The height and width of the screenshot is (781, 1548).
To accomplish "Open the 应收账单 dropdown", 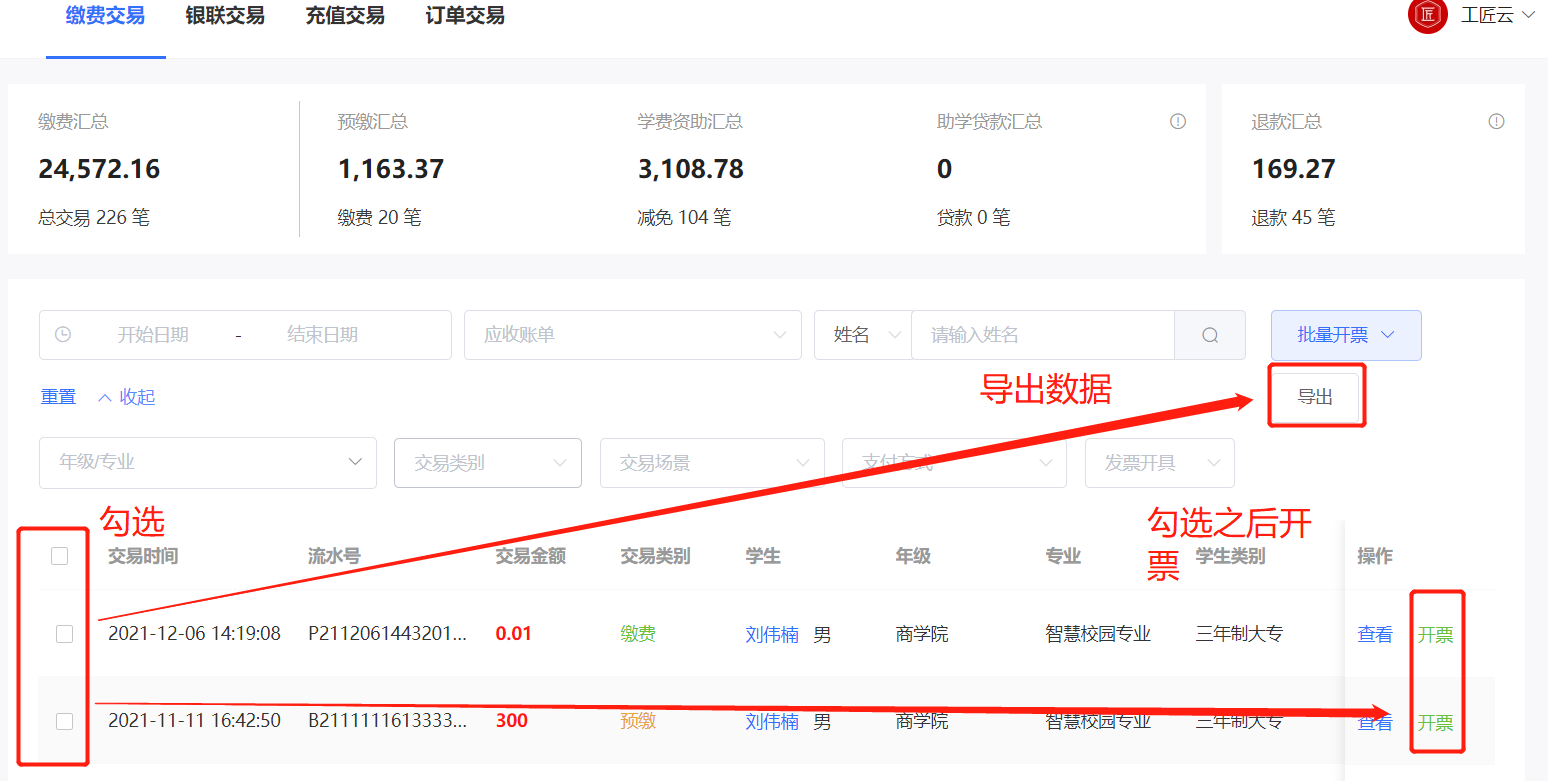I will (x=633, y=335).
